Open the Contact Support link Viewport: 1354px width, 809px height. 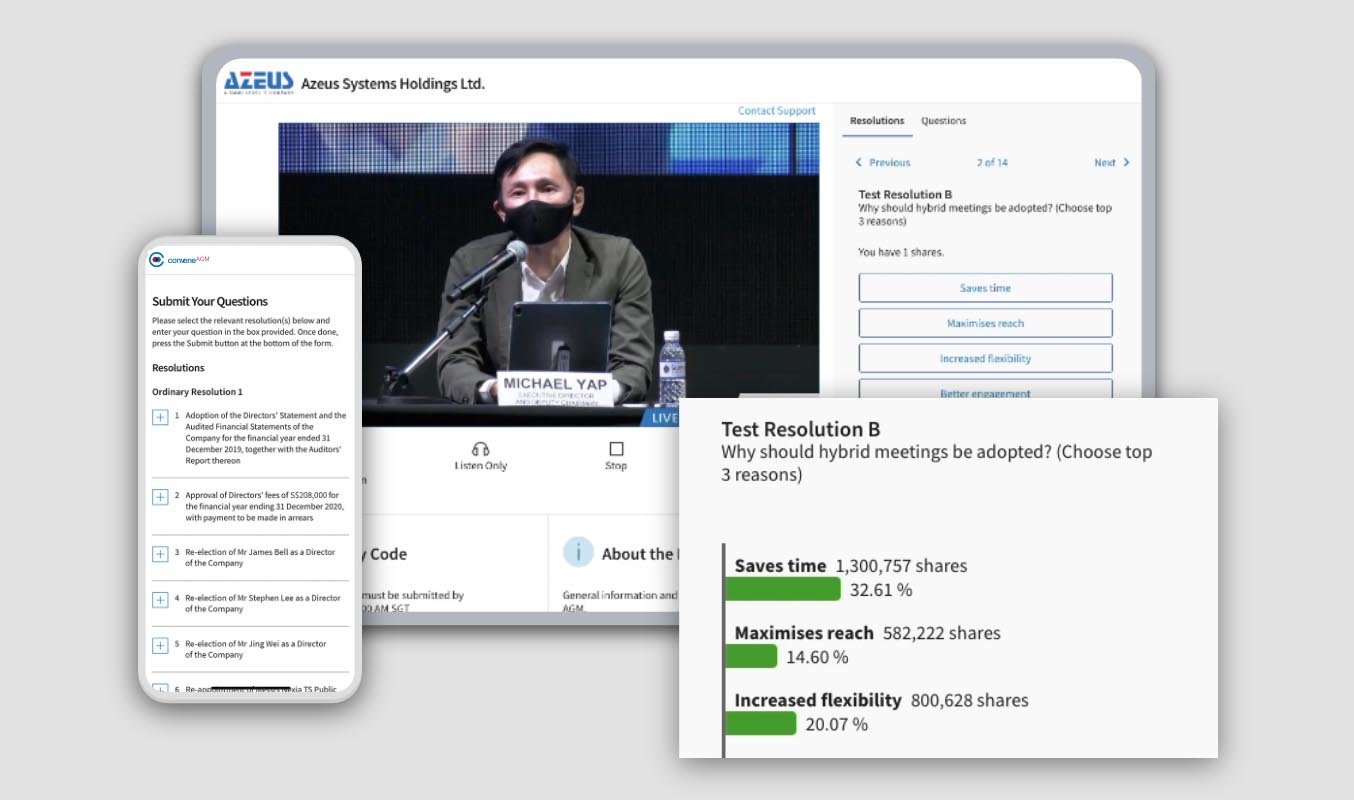click(x=777, y=110)
